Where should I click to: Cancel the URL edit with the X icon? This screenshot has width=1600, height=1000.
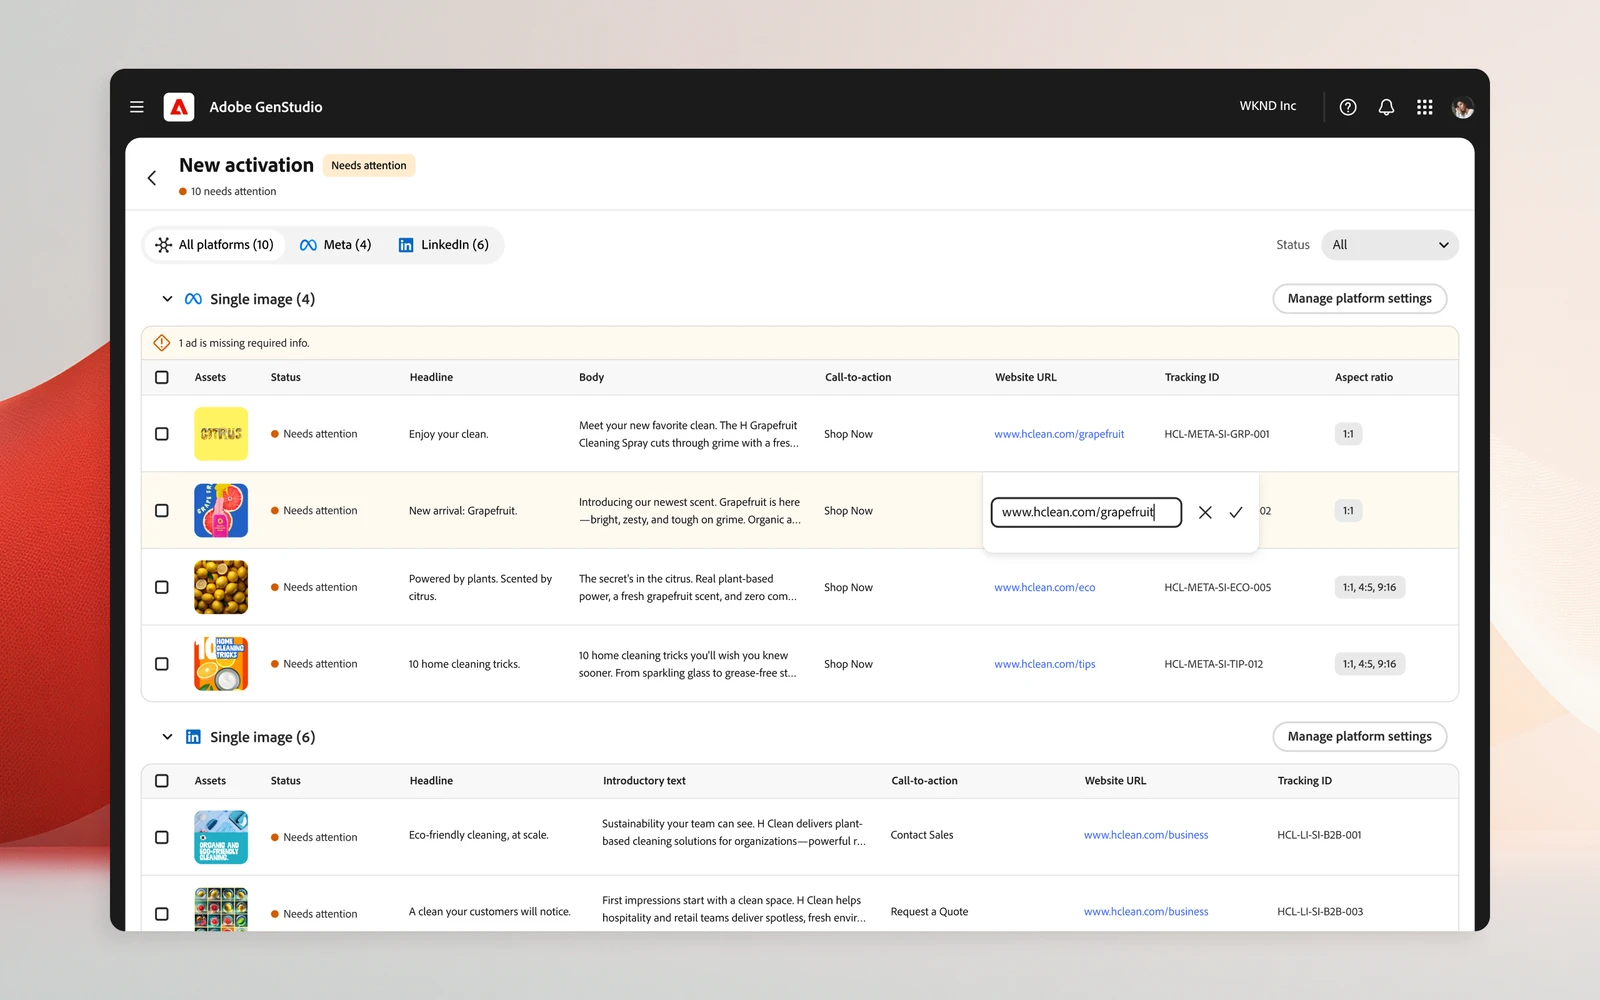point(1205,512)
